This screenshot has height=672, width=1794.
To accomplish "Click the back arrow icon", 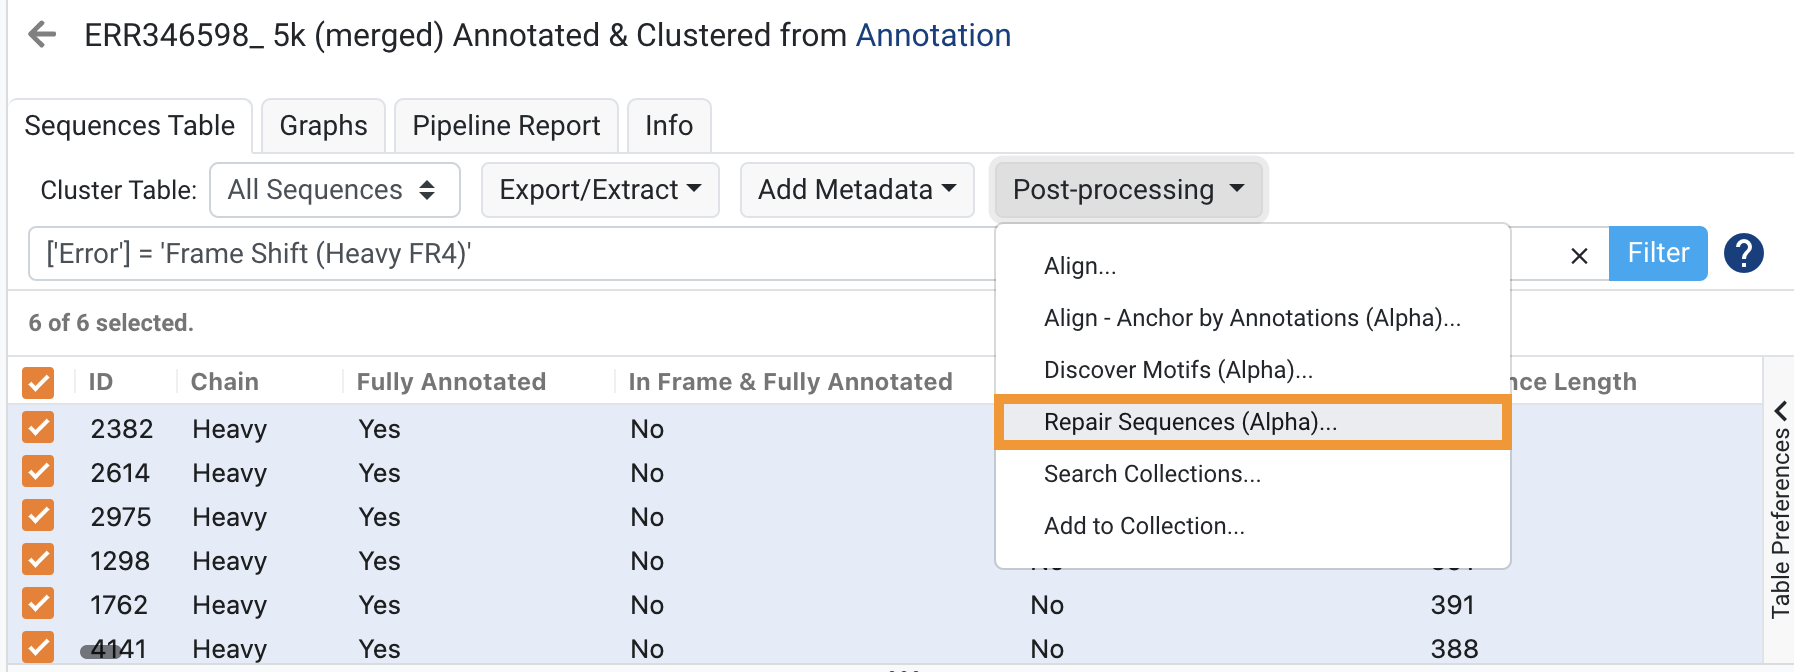I will [x=42, y=35].
